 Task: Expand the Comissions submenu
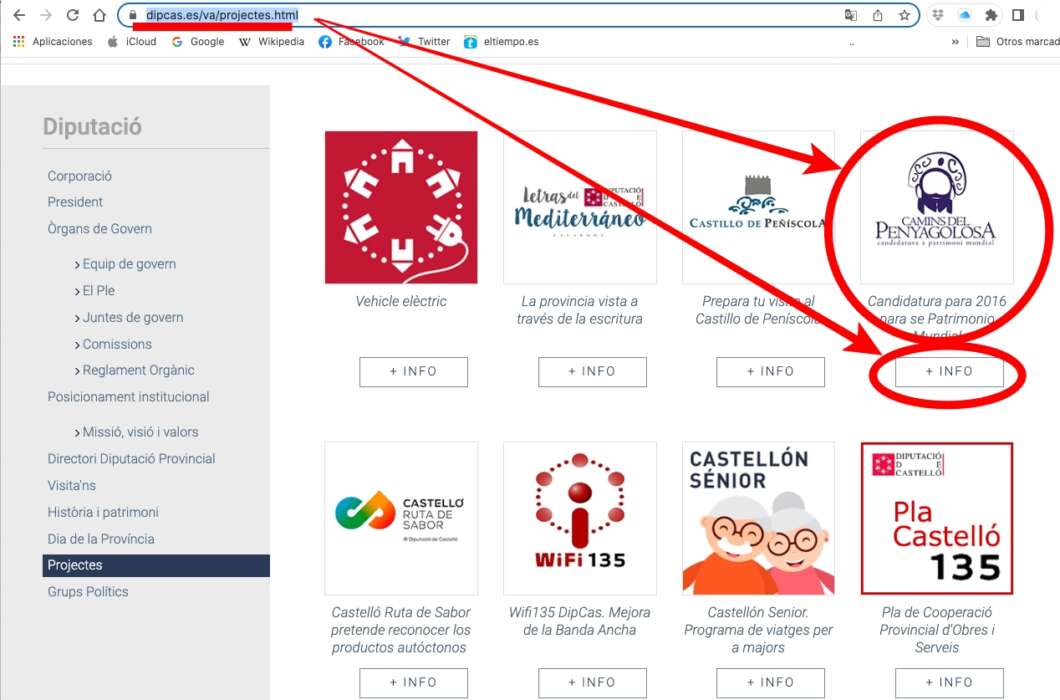point(114,344)
